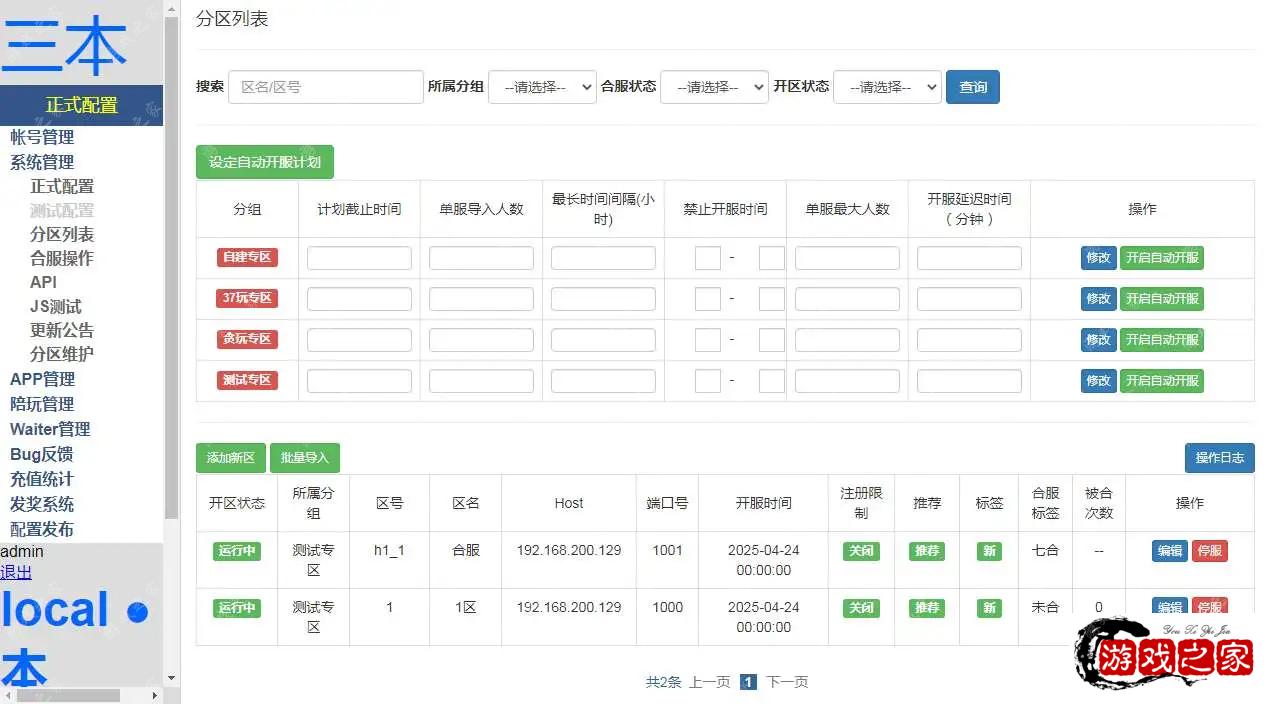Click the 区名/区号 search input field

coord(326,87)
